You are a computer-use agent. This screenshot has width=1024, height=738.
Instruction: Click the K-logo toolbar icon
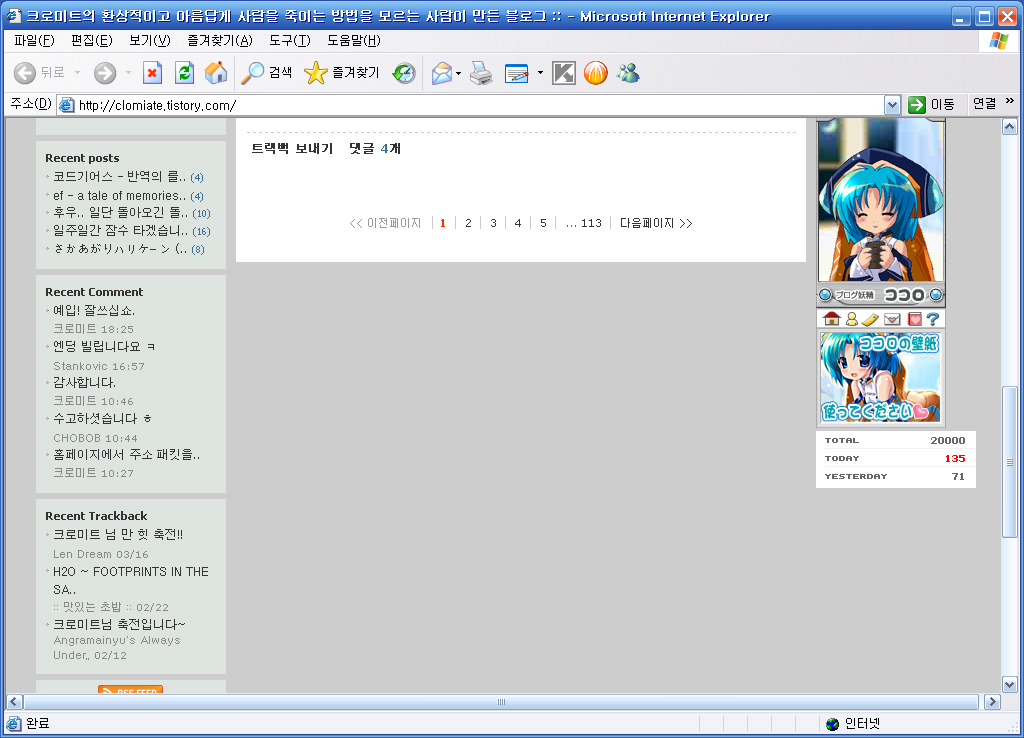564,72
